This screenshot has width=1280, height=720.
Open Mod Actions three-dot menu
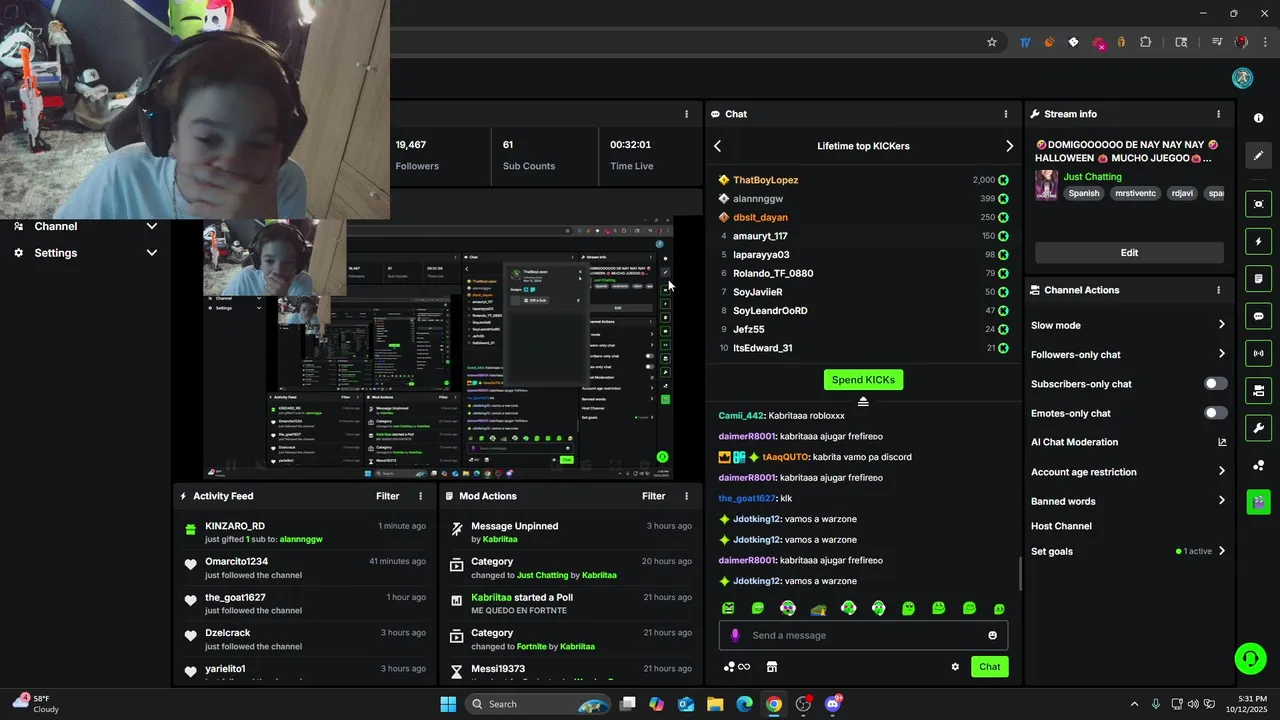click(686, 496)
